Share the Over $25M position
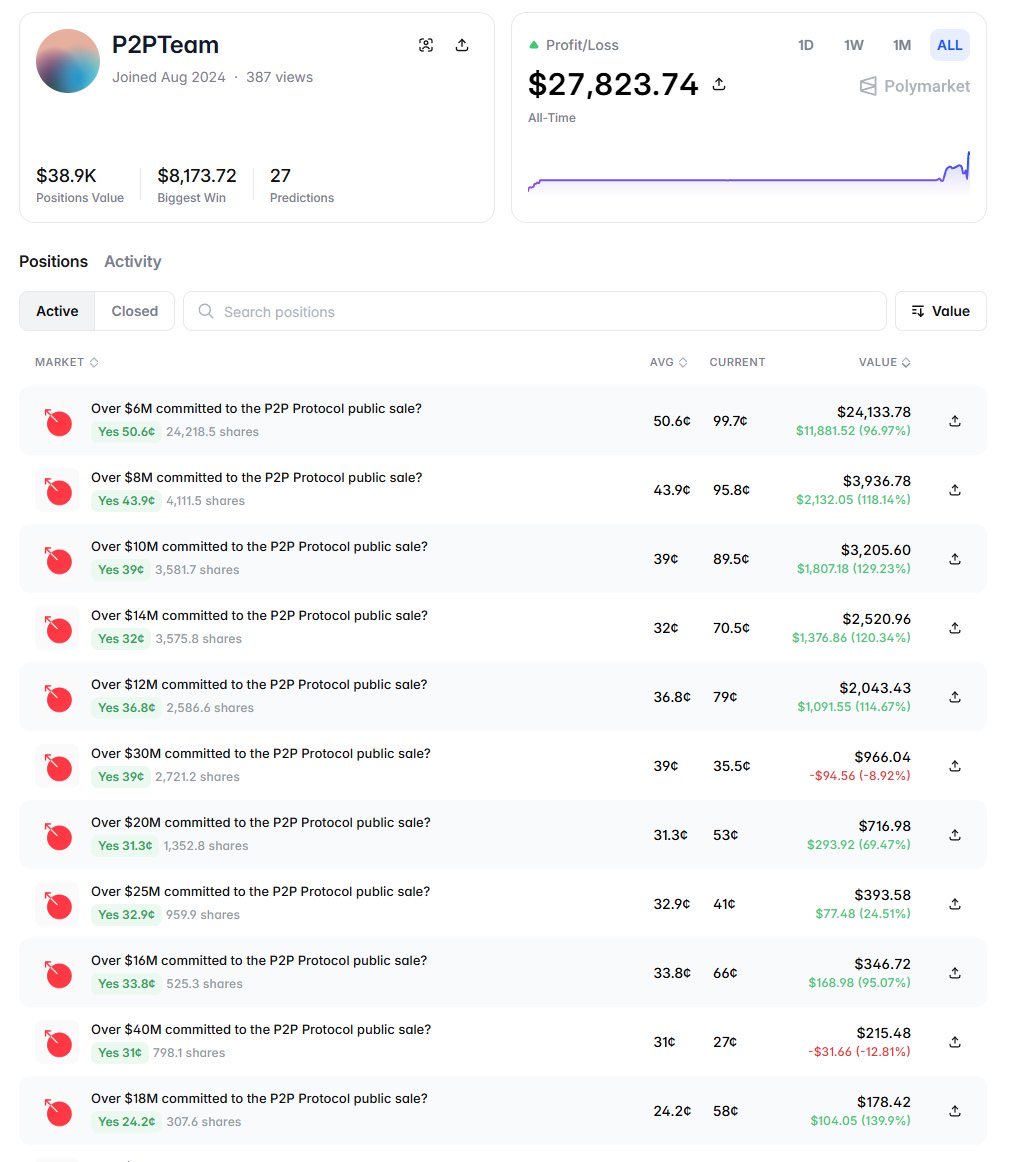This screenshot has width=1011, height=1162. click(x=955, y=903)
